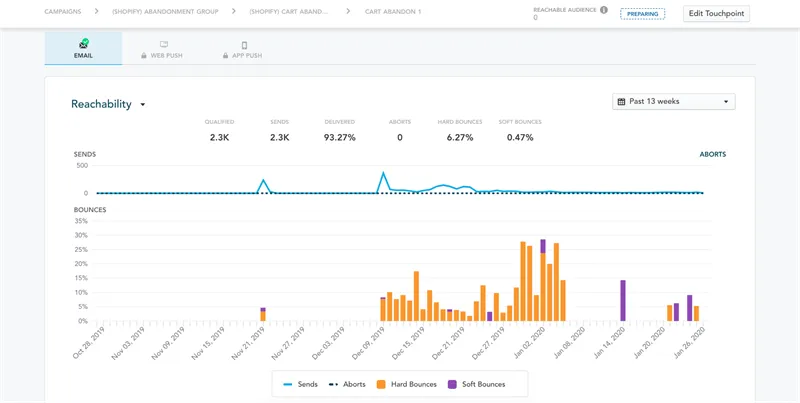Toggle Sends series in chart legend
This screenshot has height=403, width=800.
301,384
